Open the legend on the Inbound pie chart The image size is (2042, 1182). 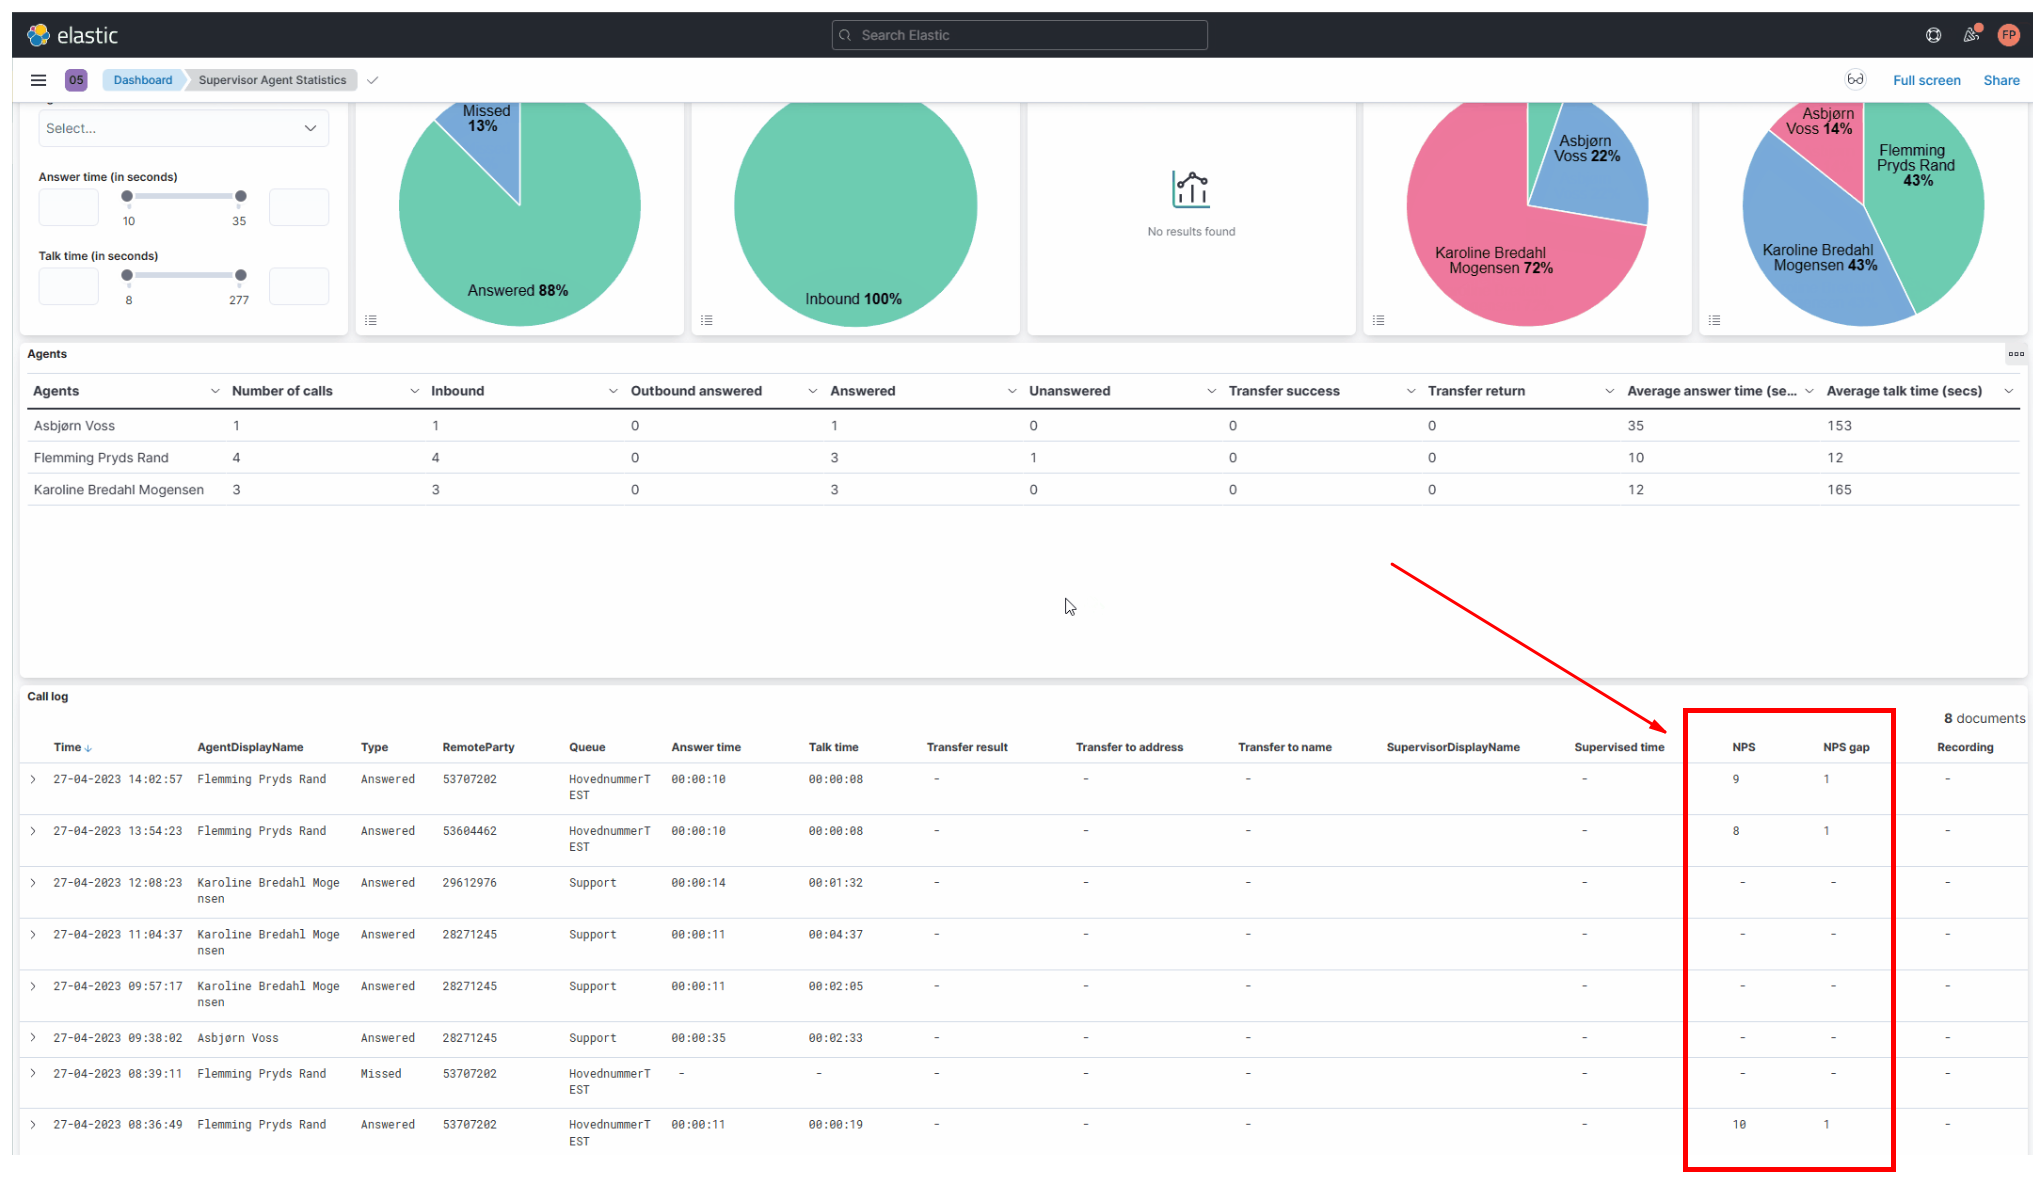pos(707,319)
